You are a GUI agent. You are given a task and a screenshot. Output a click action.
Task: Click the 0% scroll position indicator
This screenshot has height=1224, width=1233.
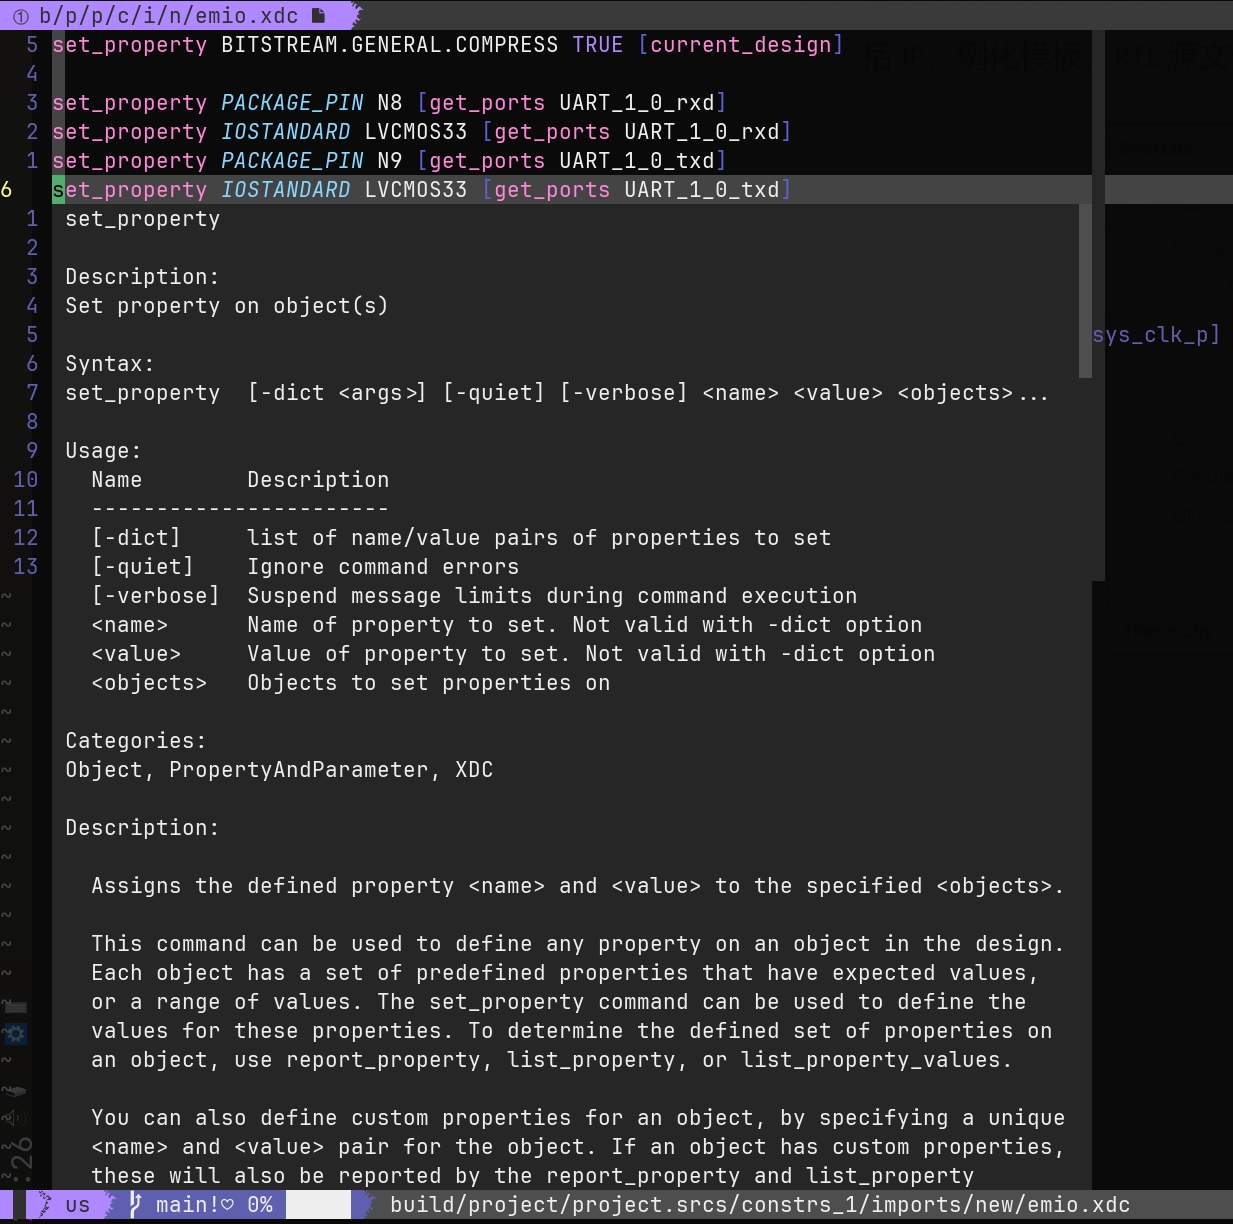[258, 1204]
